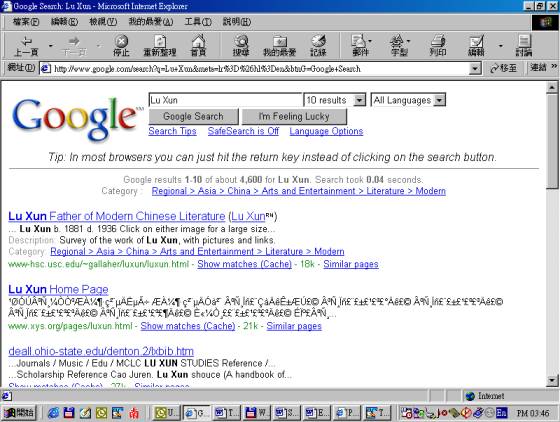Click the Windows logo throbber at top right

point(545,22)
